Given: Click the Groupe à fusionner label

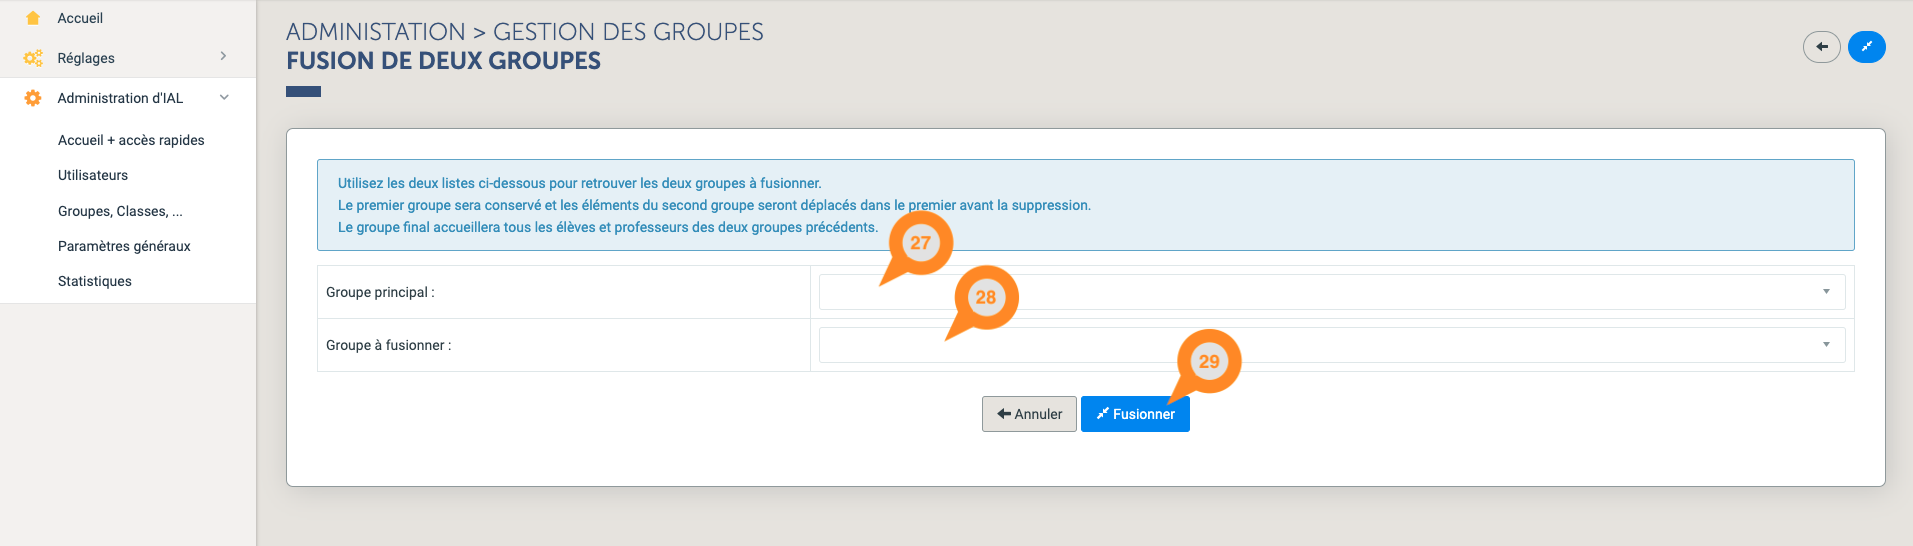Looking at the screenshot, I should pos(389,345).
